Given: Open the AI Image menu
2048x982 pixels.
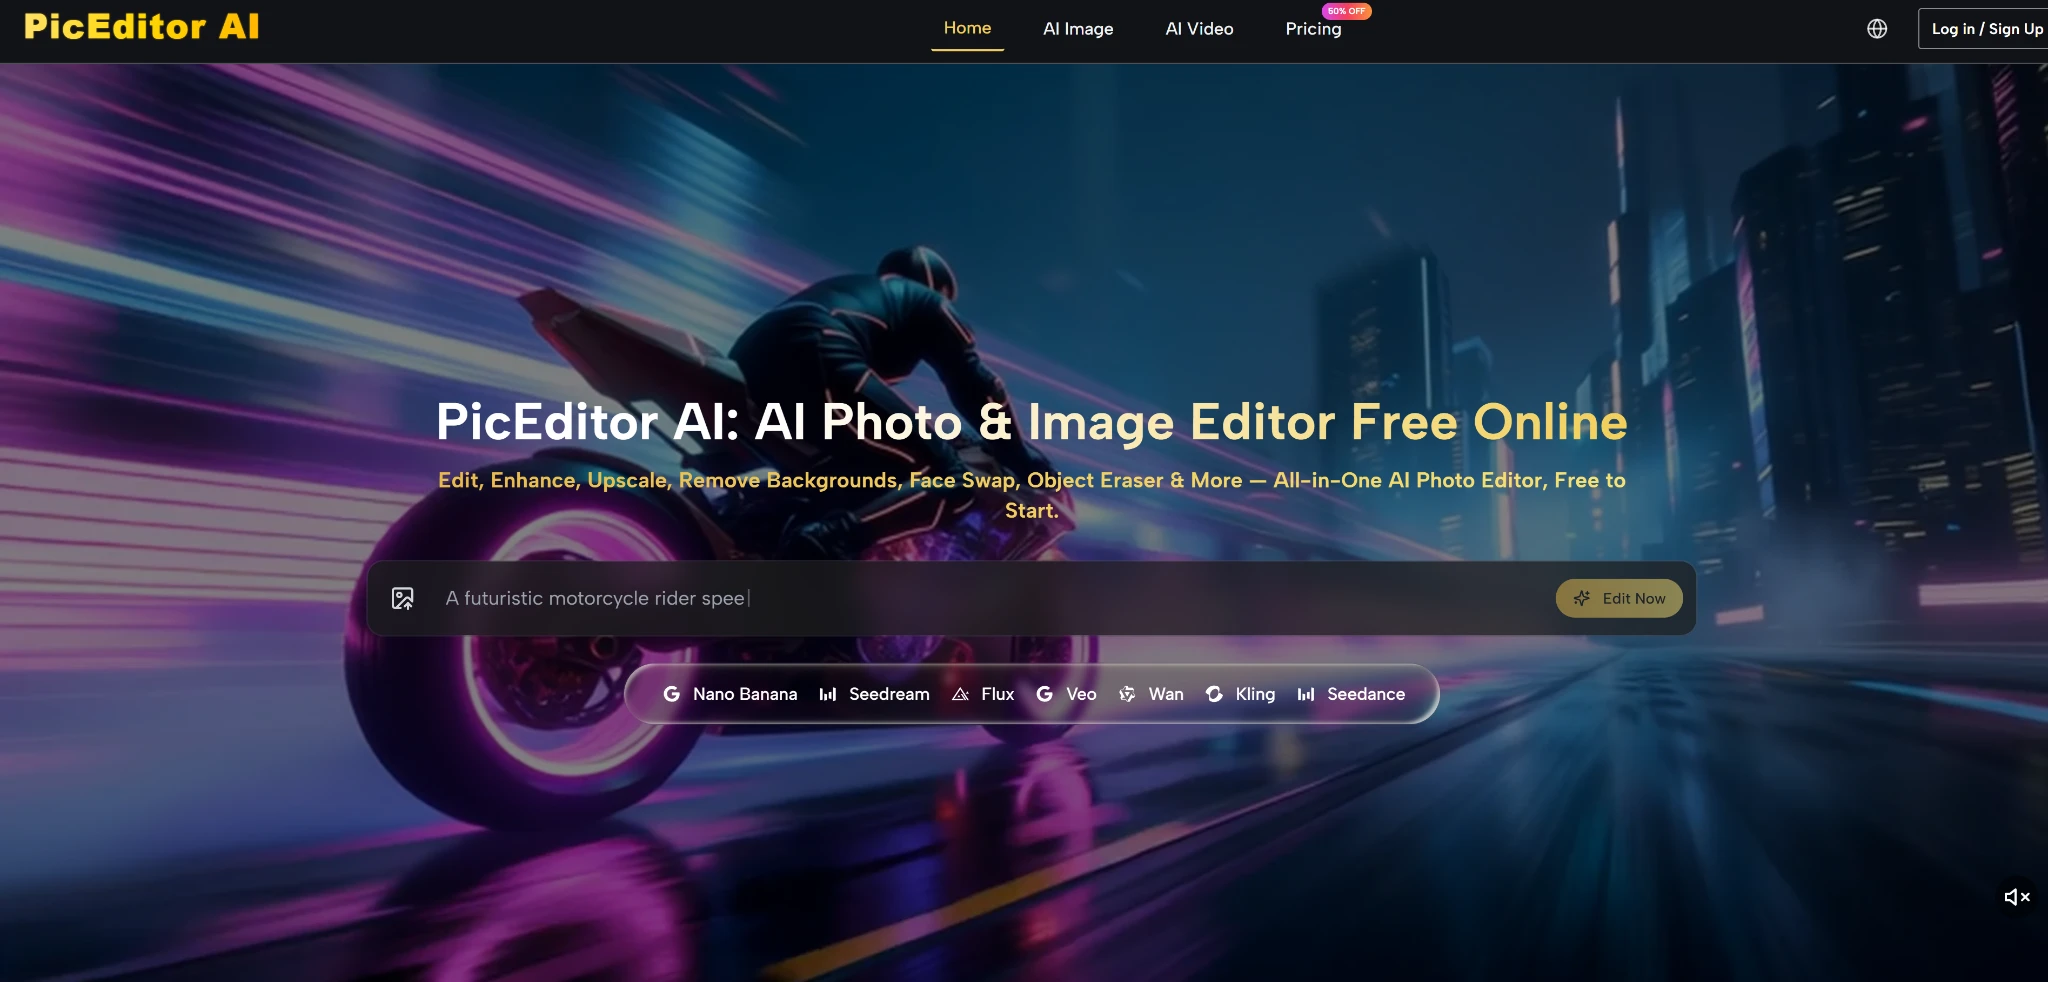Looking at the screenshot, I should pos(1078,29).
